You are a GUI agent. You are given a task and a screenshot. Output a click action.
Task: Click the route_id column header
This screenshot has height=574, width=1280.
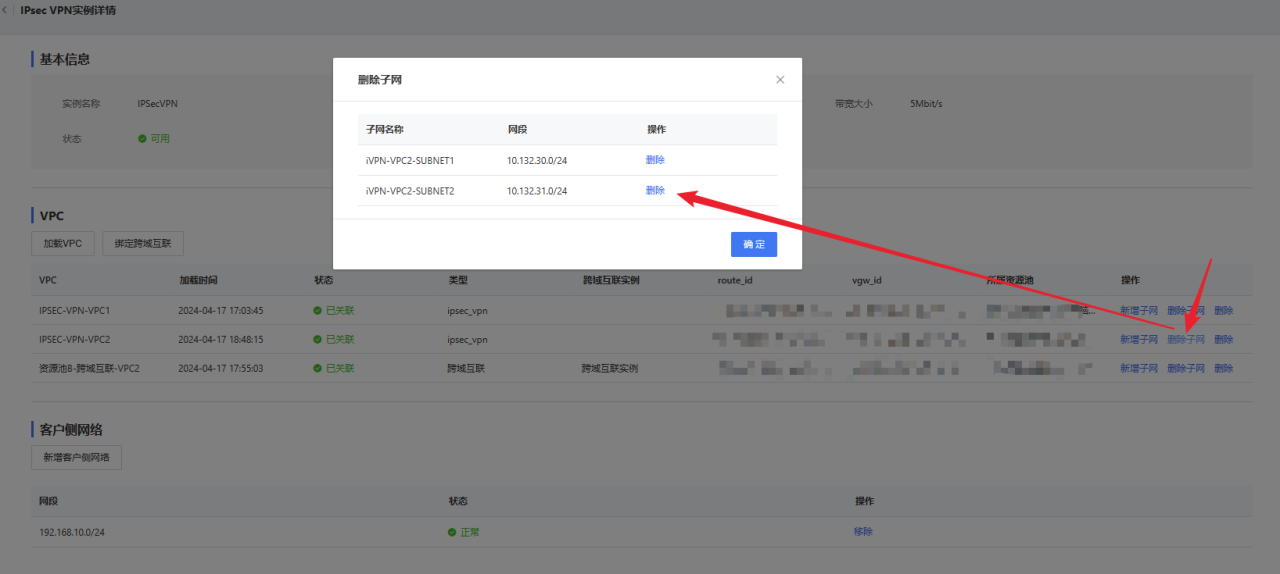coord(735,281)
